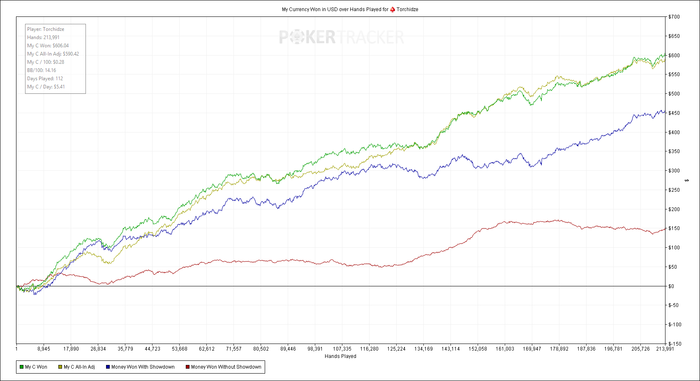Screen dimensions: 700x381
Task: Click the chart title 'My Currency Won in USD'
Action: coord(309,9)
